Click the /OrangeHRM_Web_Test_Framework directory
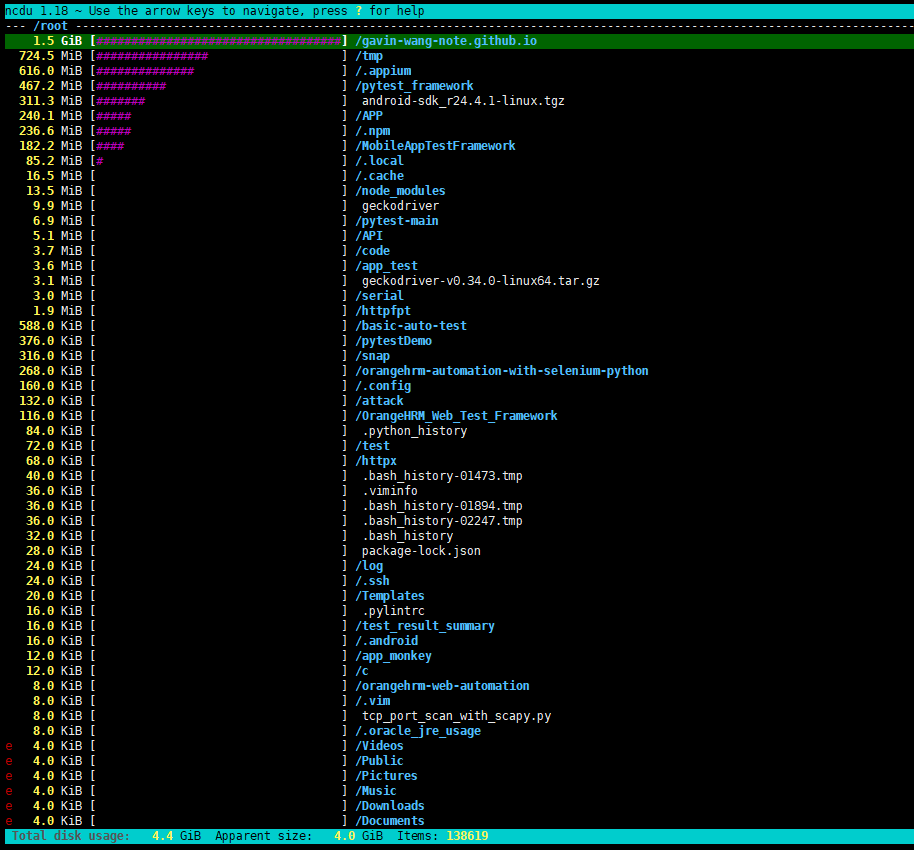Image resolution: width=914 pixels, height=850 pixels. [456, 416]
